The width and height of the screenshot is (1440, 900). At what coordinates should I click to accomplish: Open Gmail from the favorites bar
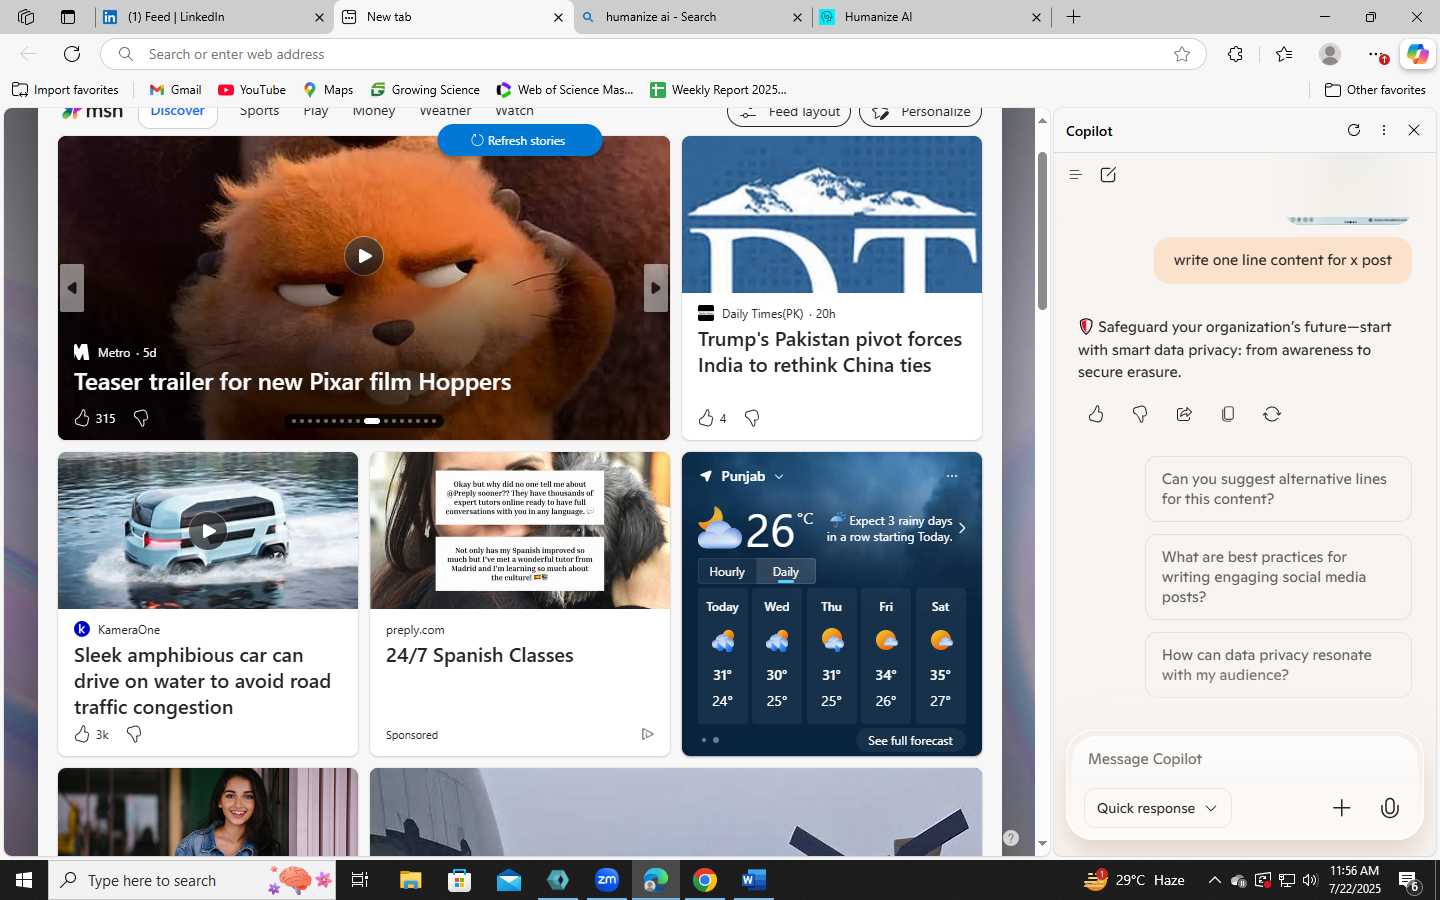click(x=175, y=90)
